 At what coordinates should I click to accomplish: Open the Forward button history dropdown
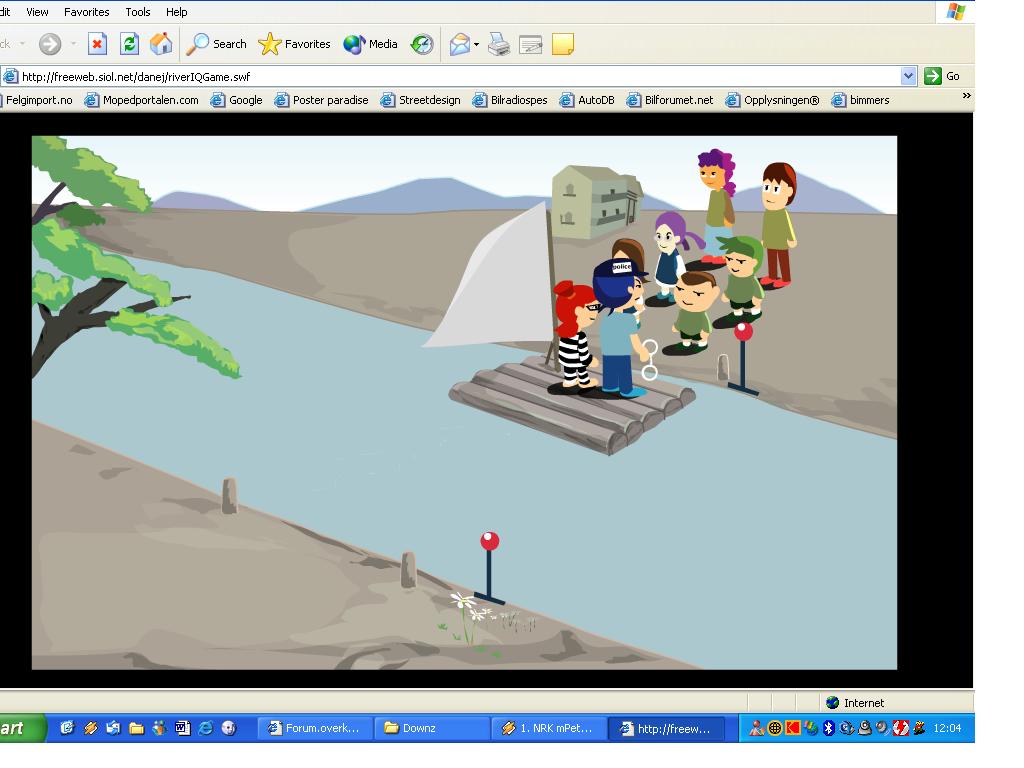[73, 44]
